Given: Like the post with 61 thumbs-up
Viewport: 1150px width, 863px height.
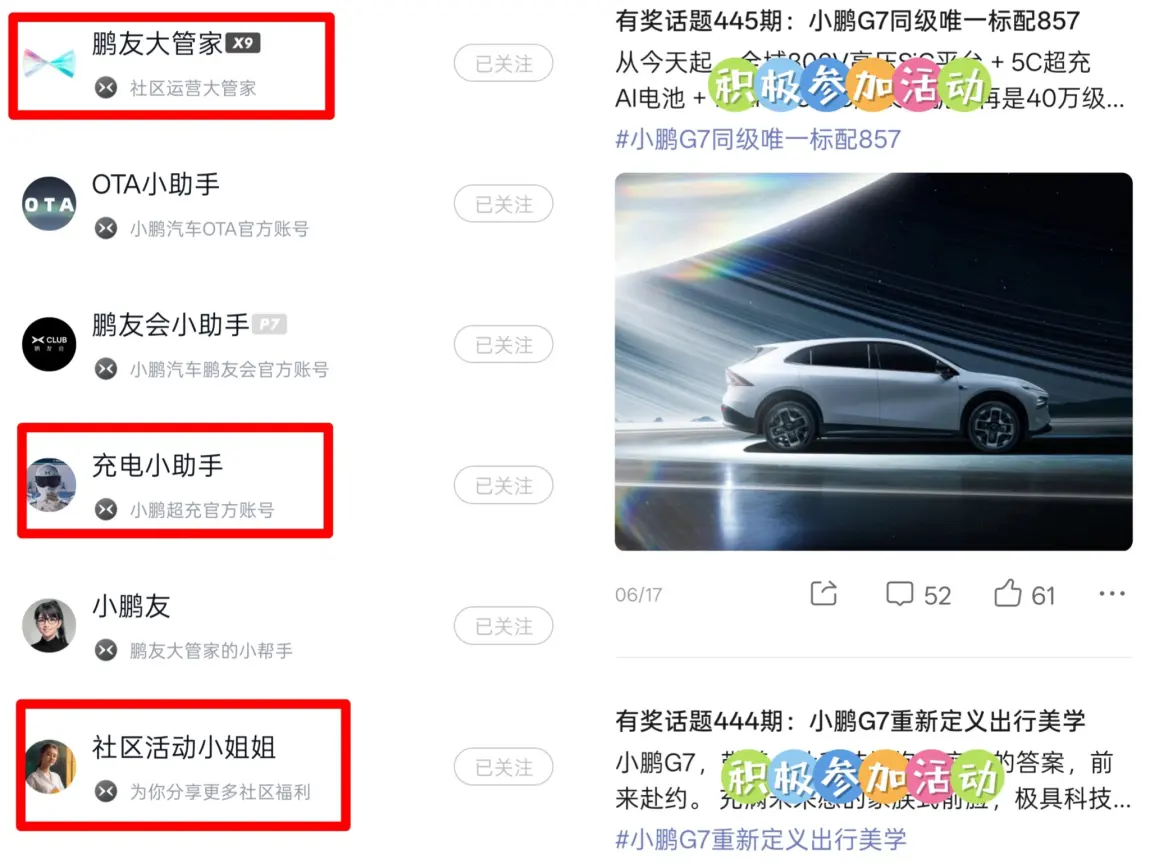Looking at the screenshot, I should click(x=1025, y=594).
